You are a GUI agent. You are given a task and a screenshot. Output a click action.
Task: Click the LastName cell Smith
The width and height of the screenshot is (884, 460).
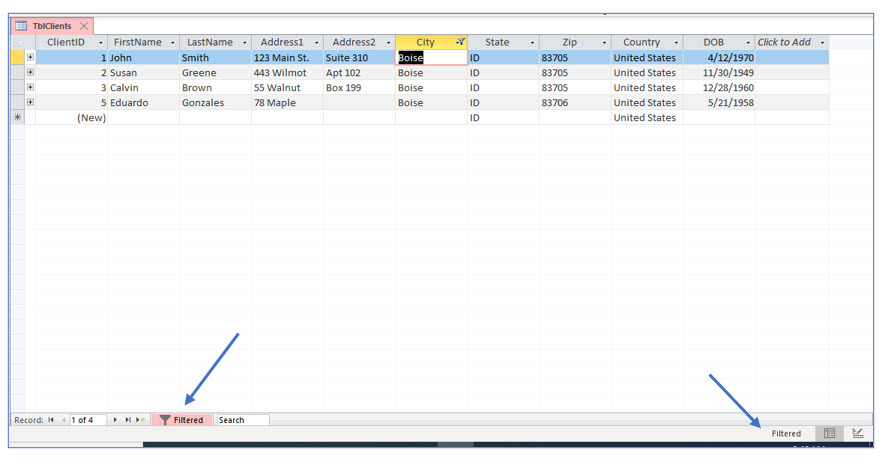click(x=215, y=58)
